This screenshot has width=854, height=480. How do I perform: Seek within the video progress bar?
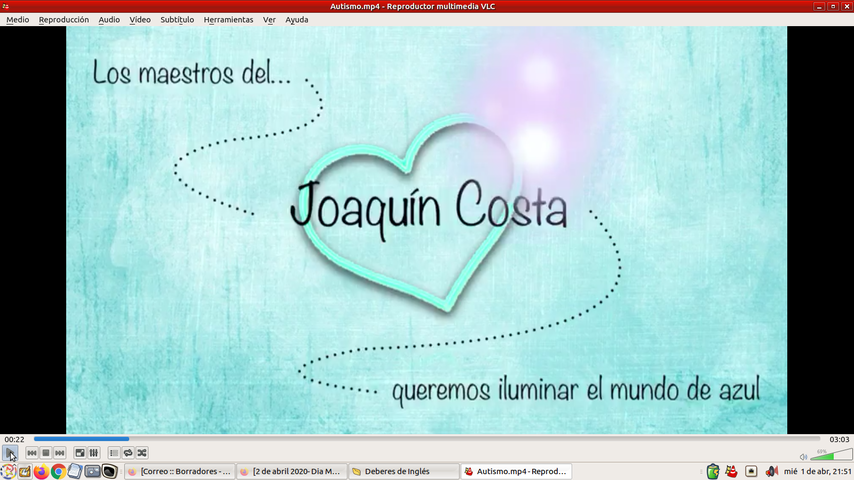[x=426, y=439]
